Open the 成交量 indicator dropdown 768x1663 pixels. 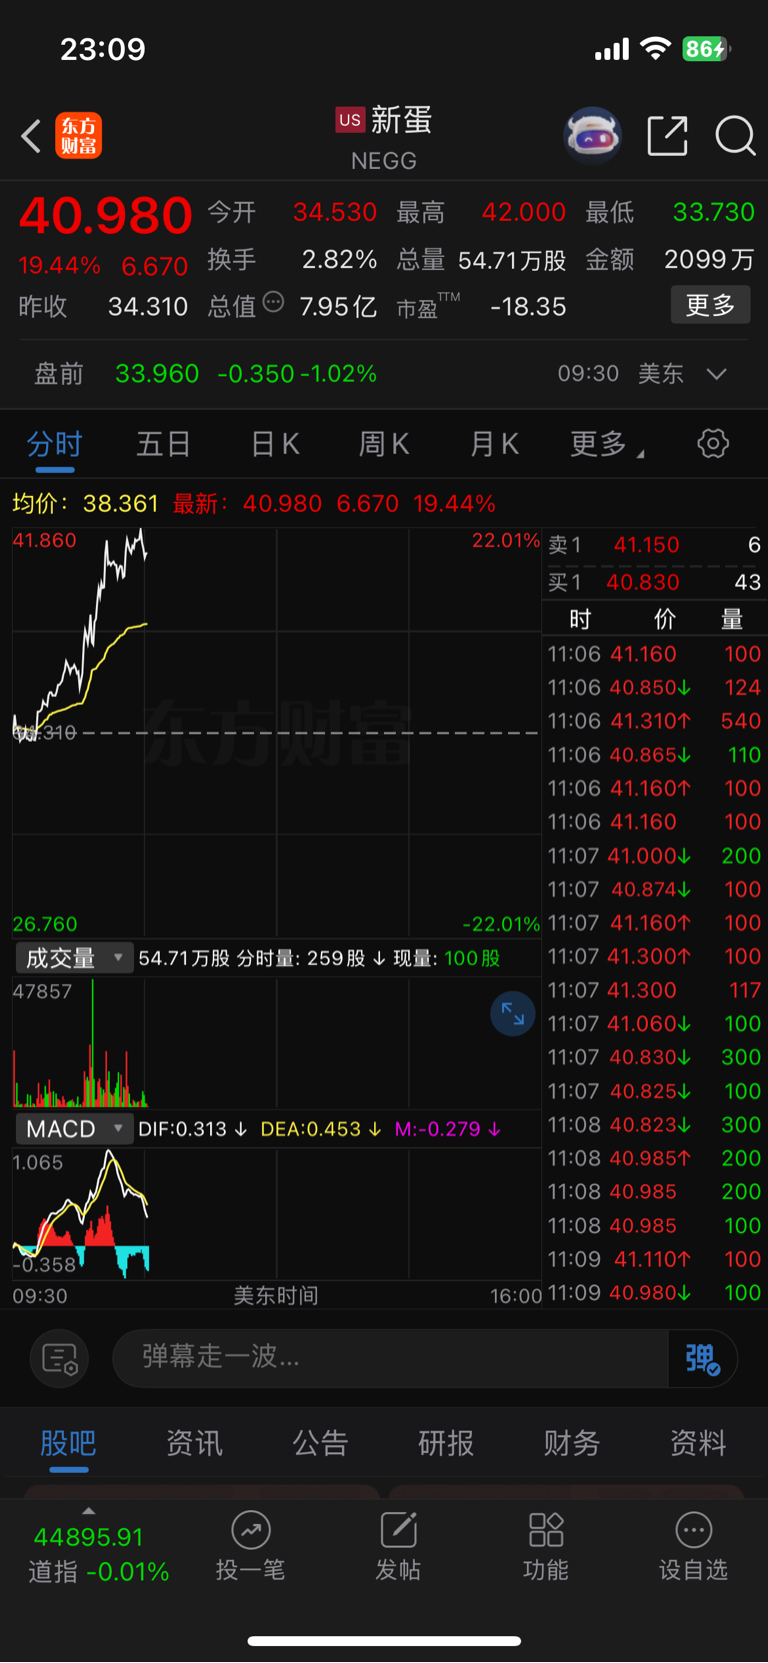point(74,958)
